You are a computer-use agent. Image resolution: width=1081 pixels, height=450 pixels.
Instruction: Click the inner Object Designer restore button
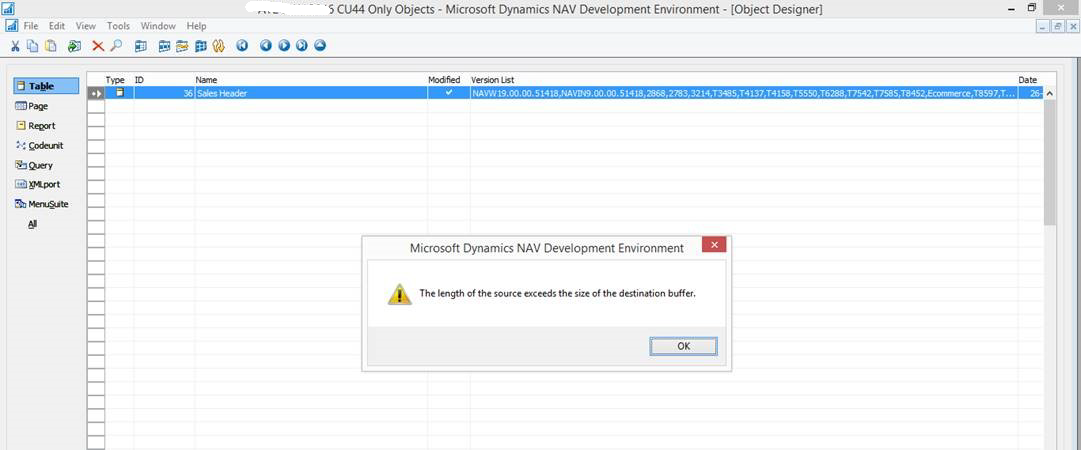click(x=1057, y=26)
